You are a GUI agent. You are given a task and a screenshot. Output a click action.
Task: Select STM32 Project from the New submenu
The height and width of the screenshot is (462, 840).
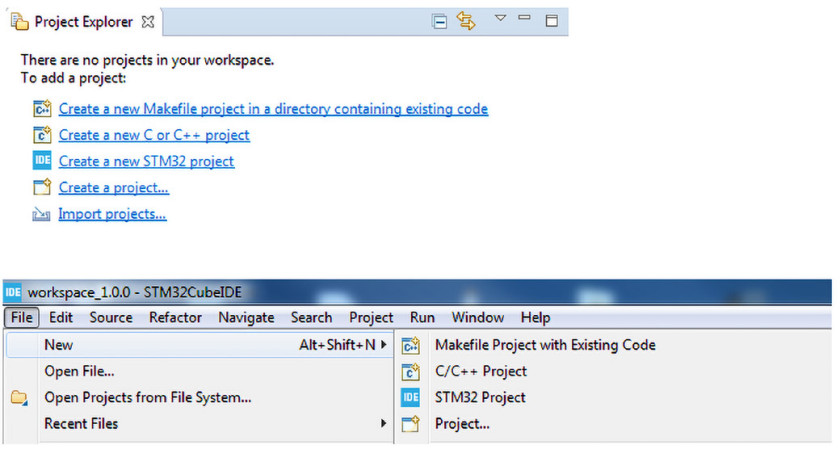(x=480, y=397)
